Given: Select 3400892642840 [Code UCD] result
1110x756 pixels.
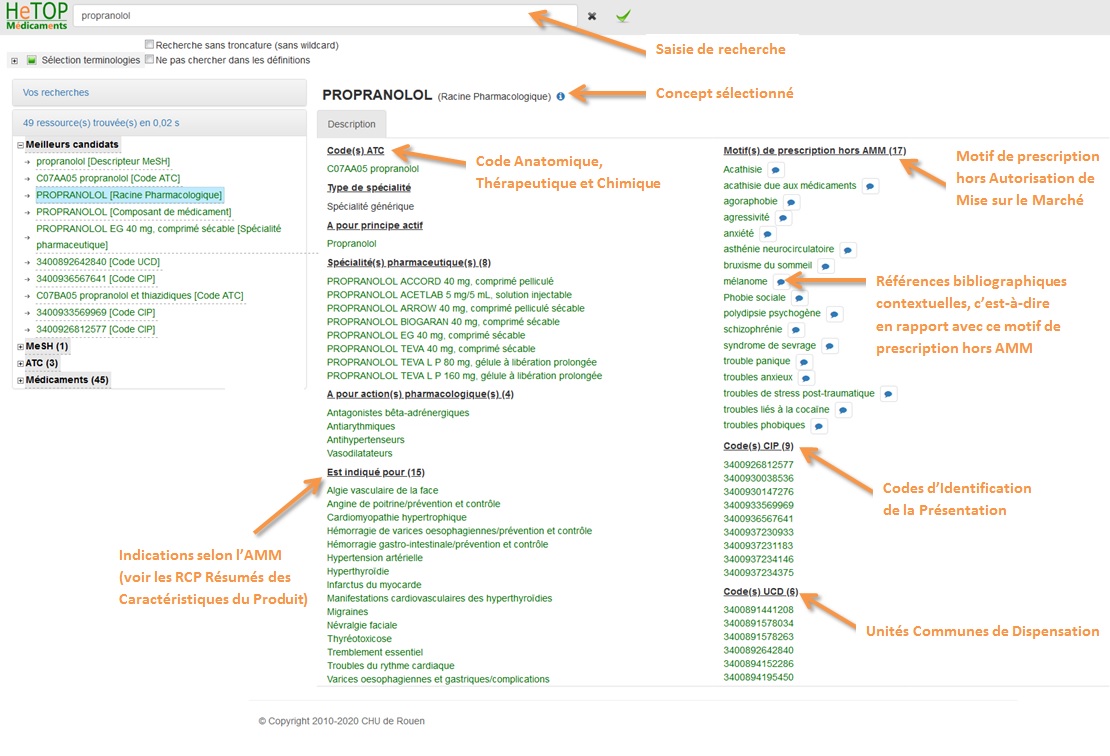Looking at the screenshot, I should 98,262.
